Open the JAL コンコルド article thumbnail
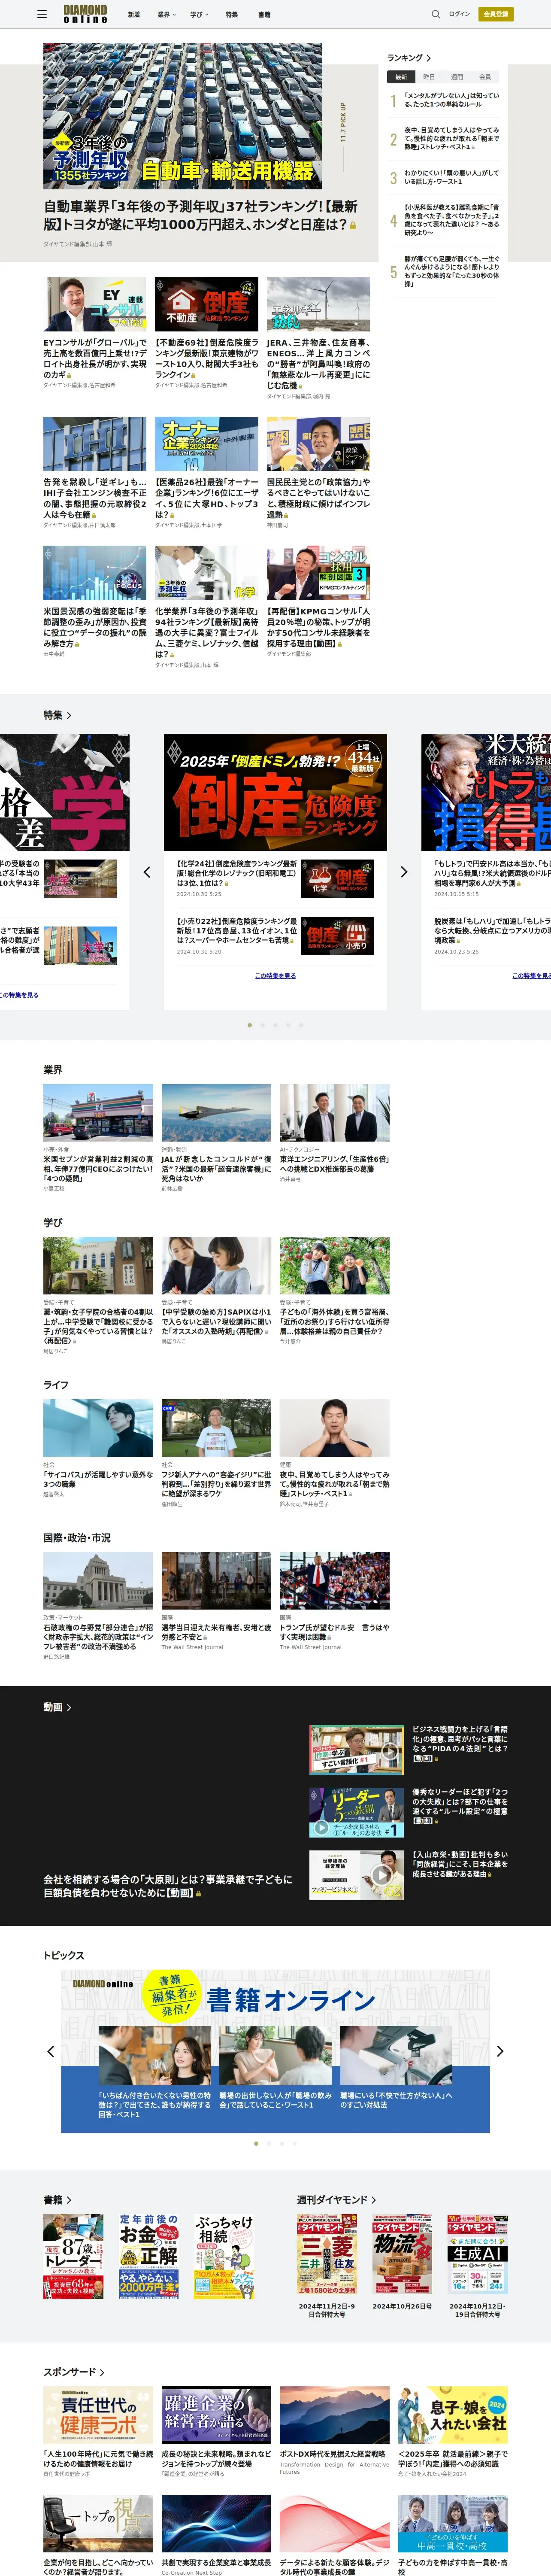This screenshot has width=551, height=2576. (216, 1113)
